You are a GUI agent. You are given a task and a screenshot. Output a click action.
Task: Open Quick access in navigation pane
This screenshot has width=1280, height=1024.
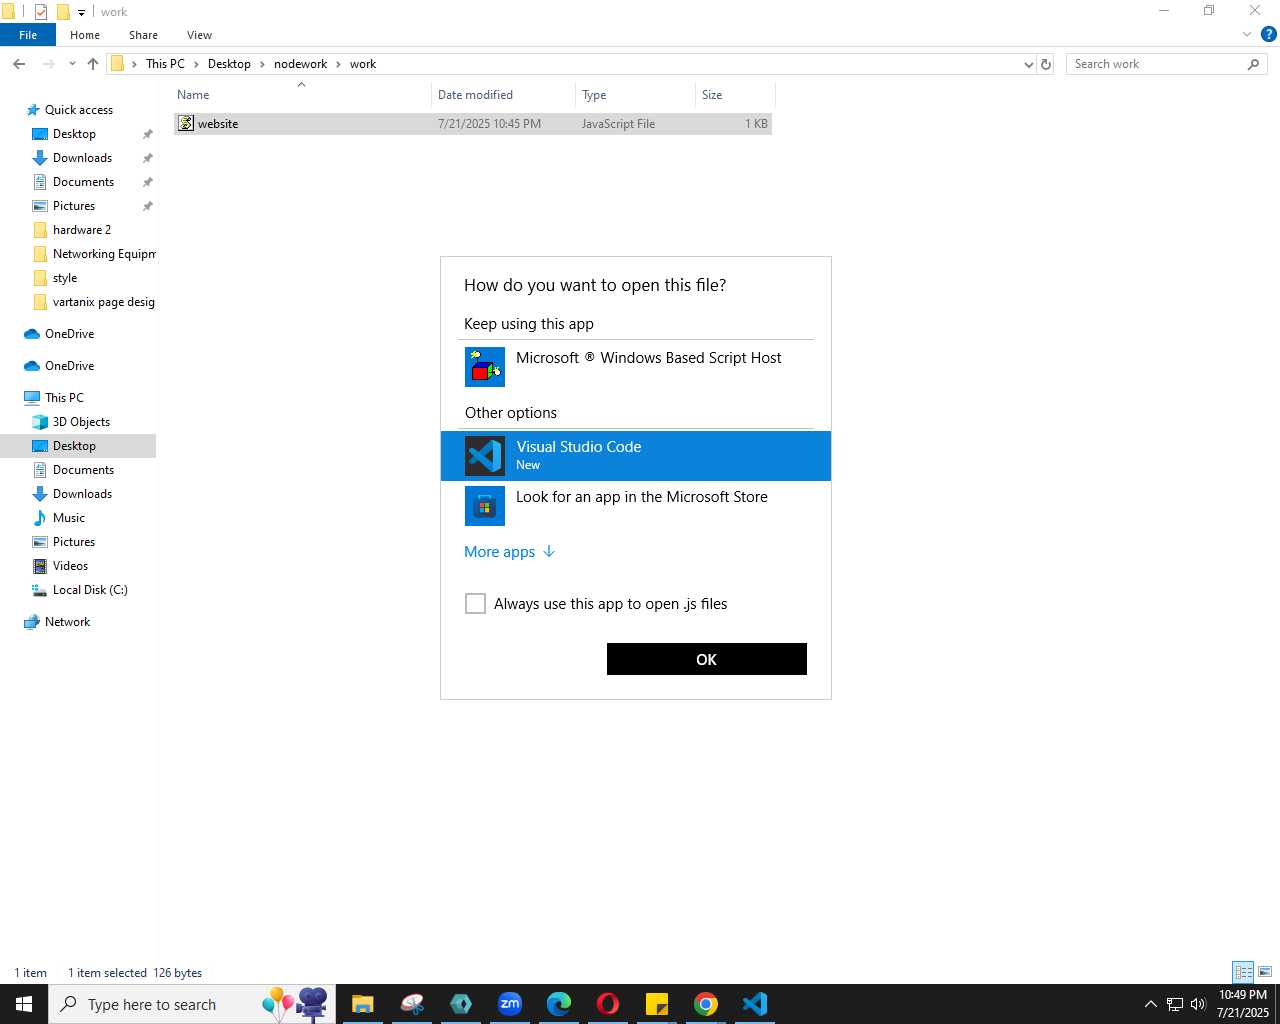[79, 110]
